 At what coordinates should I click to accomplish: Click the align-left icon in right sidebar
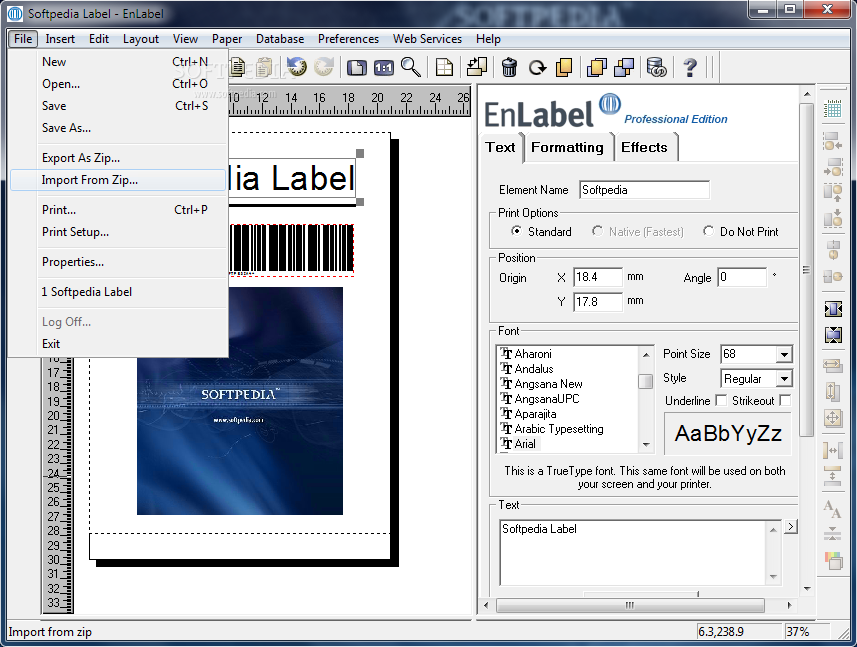pos(833,141)
